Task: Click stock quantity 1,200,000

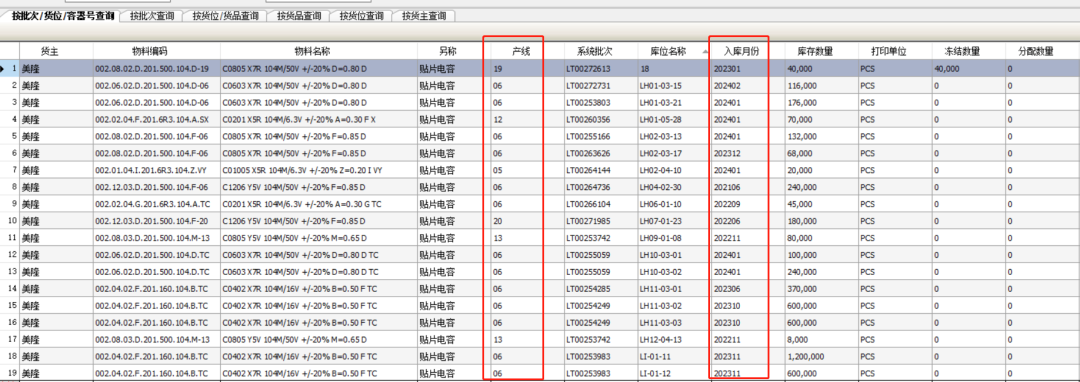Action: click(805, 356)
